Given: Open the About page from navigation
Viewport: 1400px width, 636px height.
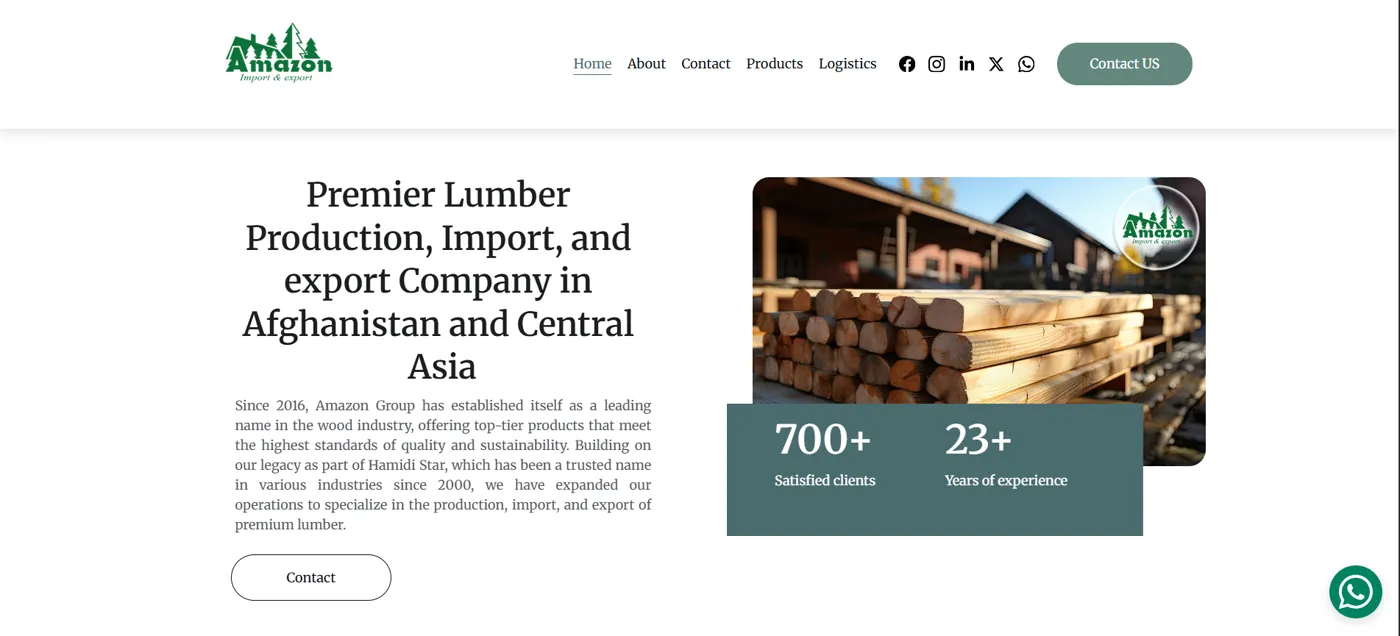Looking at the screenshot, I should pyautogui.click(x=646, y=64).
